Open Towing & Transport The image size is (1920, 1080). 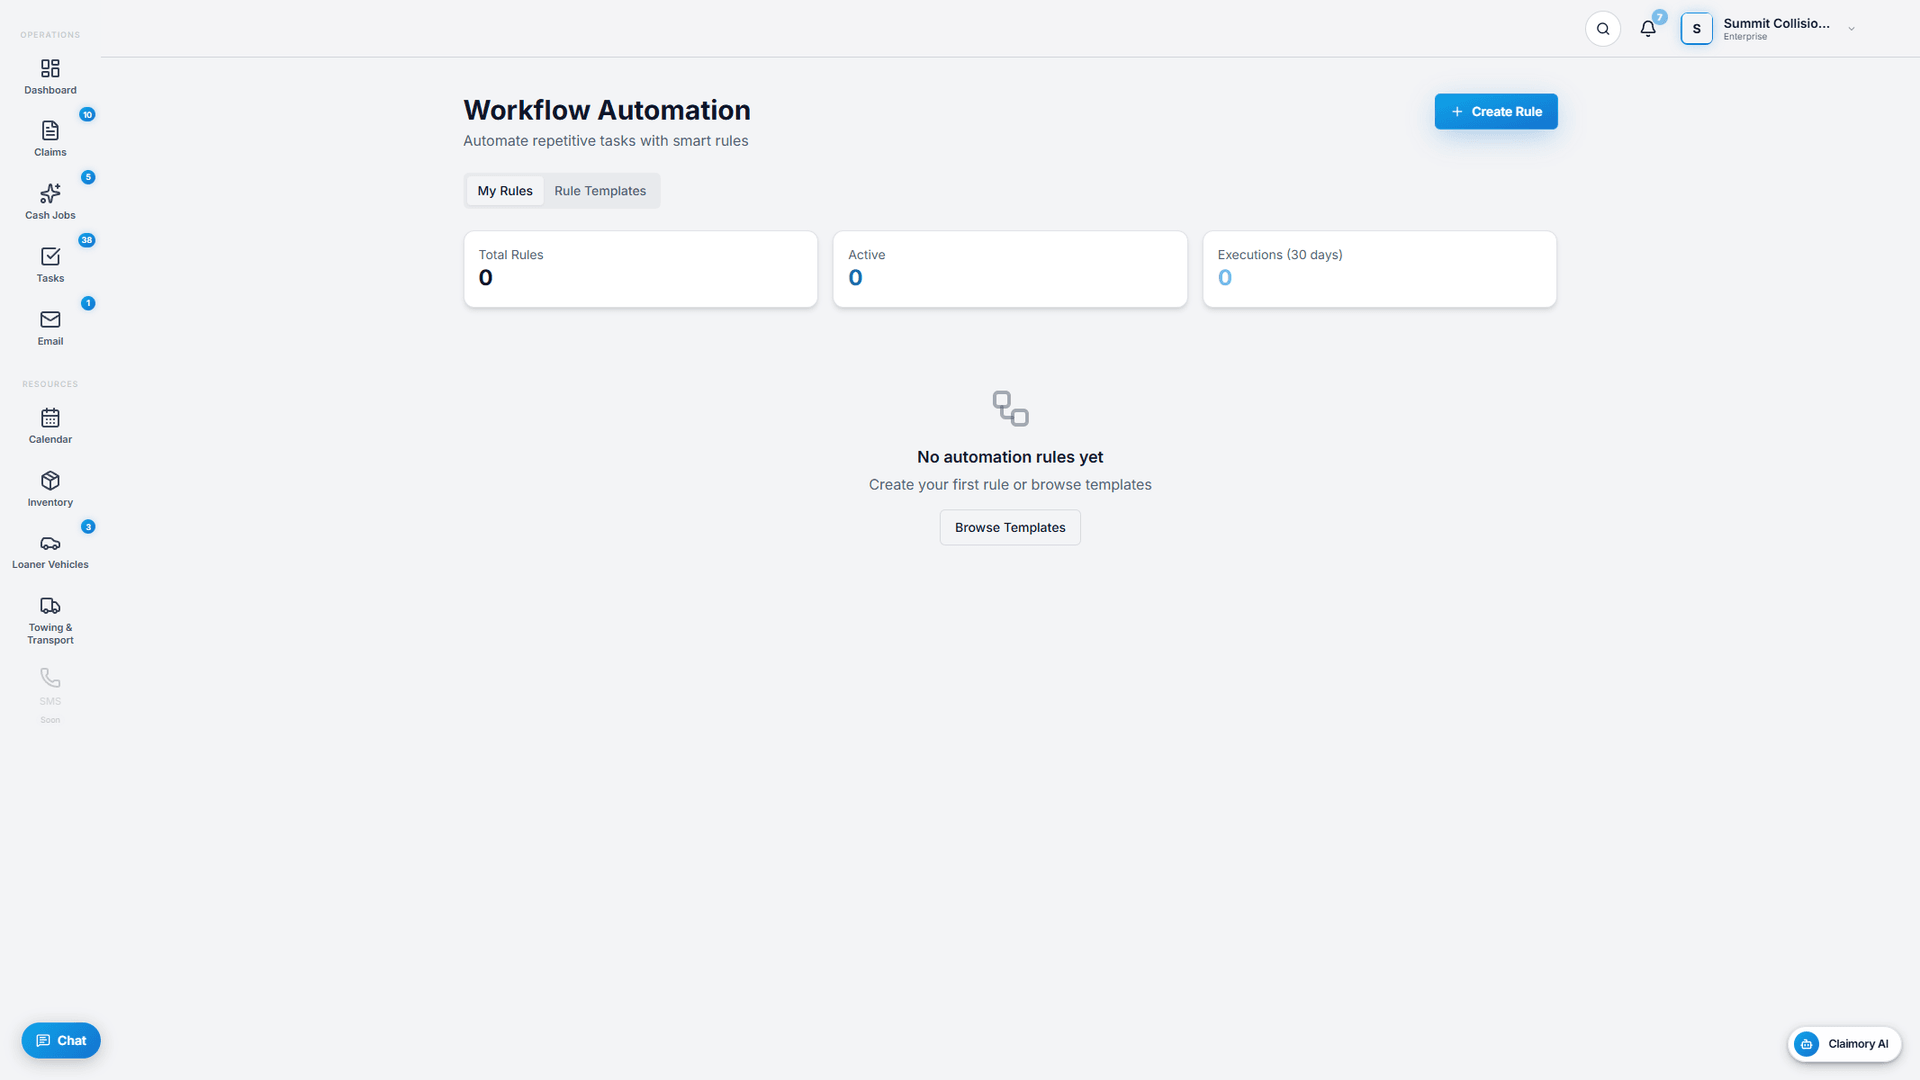[x=50, y=620]
